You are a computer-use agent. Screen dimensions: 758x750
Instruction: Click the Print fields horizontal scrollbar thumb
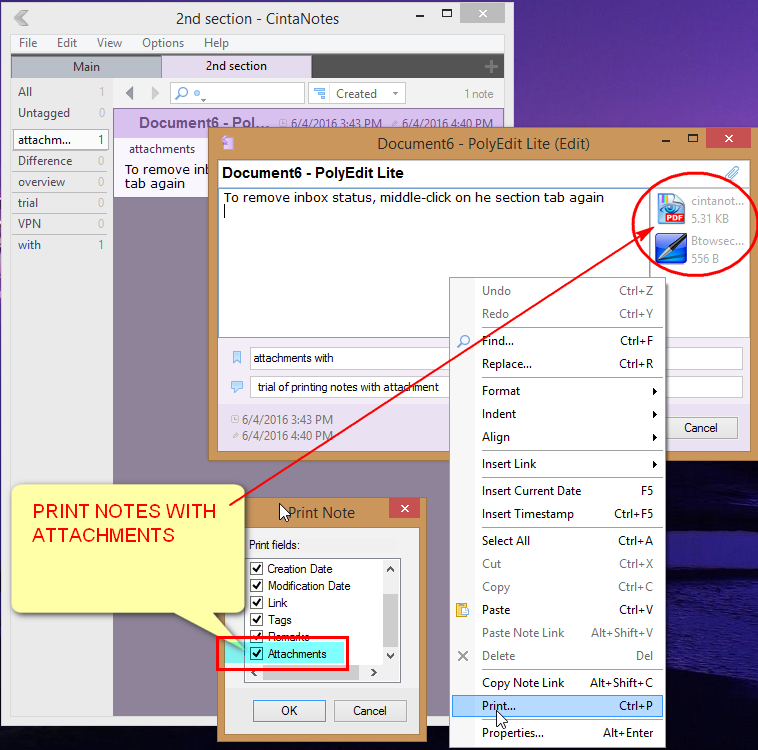[x=310, y=673]
